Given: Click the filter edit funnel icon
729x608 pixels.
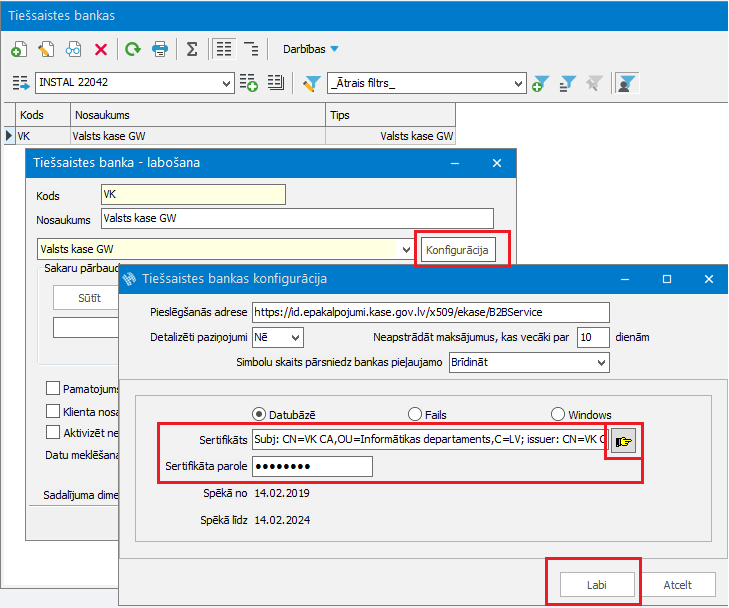Looking at the screenshot, I should pyautogui.click(x=311, y=83).
